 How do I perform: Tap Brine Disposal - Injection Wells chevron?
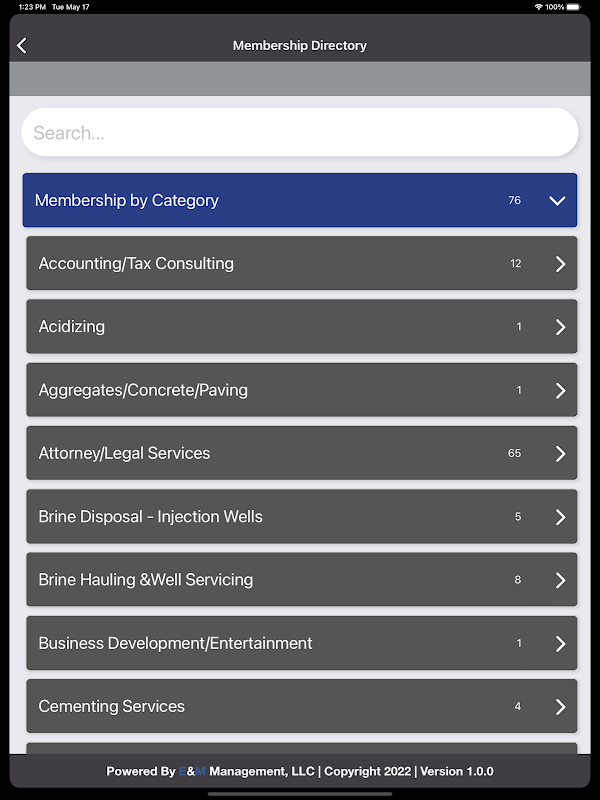tap(560, 517)
